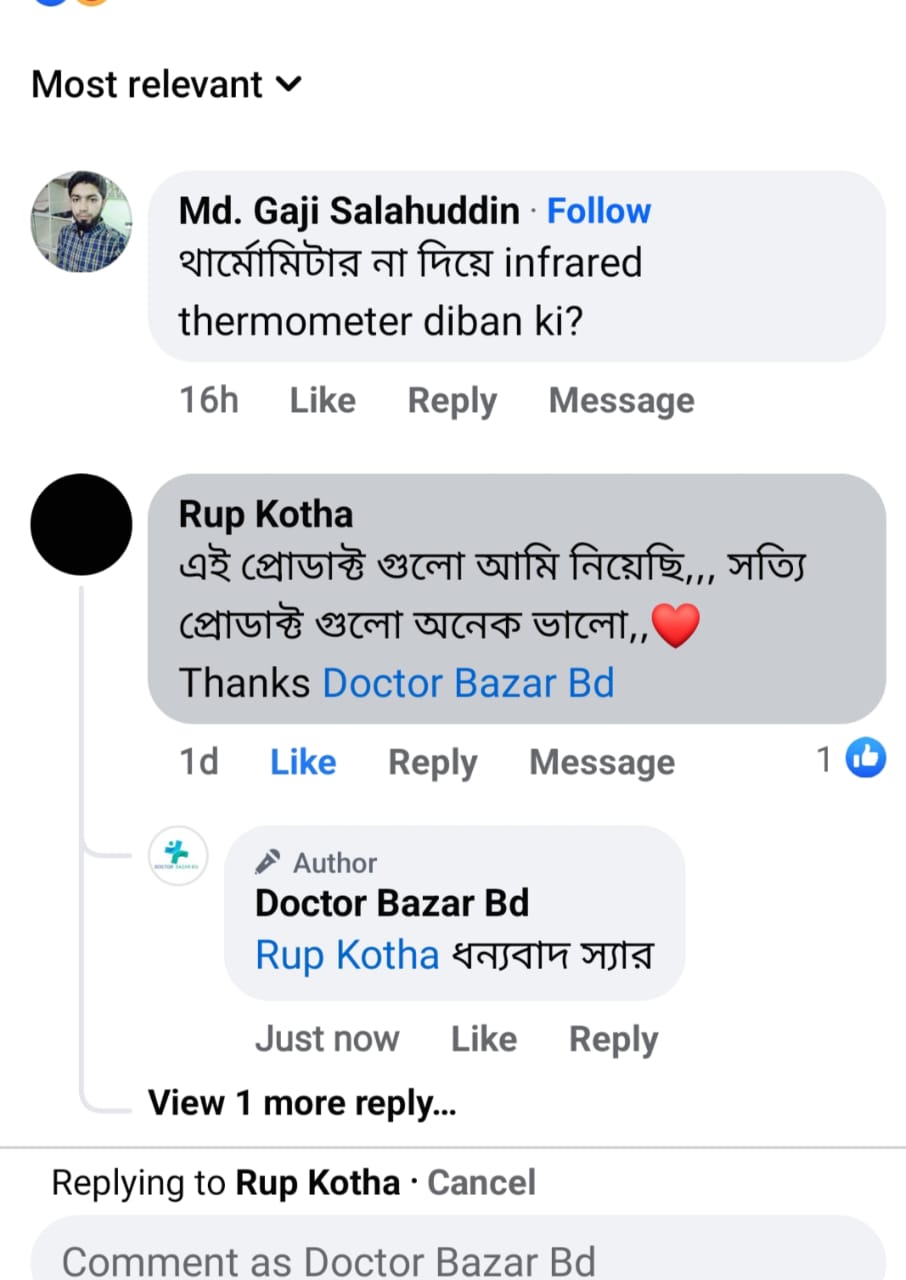The height and width of the screenshot is (1280, 906).
Task: Toggle Like on Rup Kotha's comment
Action: tap(303, 763)
